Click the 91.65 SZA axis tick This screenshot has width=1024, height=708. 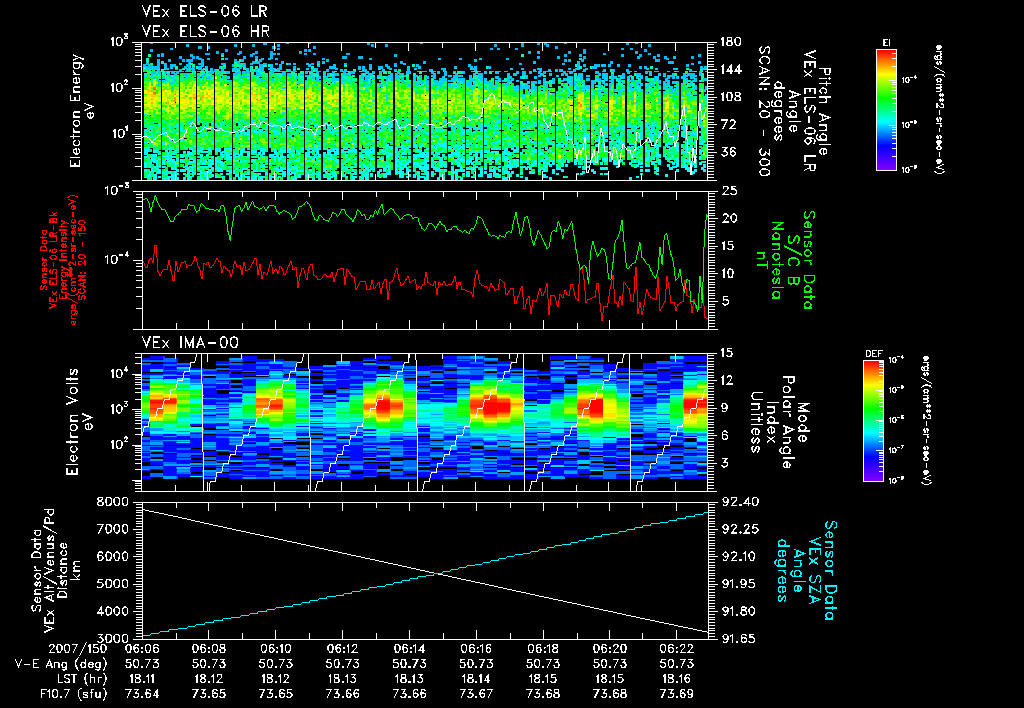[x=741, y=638]
